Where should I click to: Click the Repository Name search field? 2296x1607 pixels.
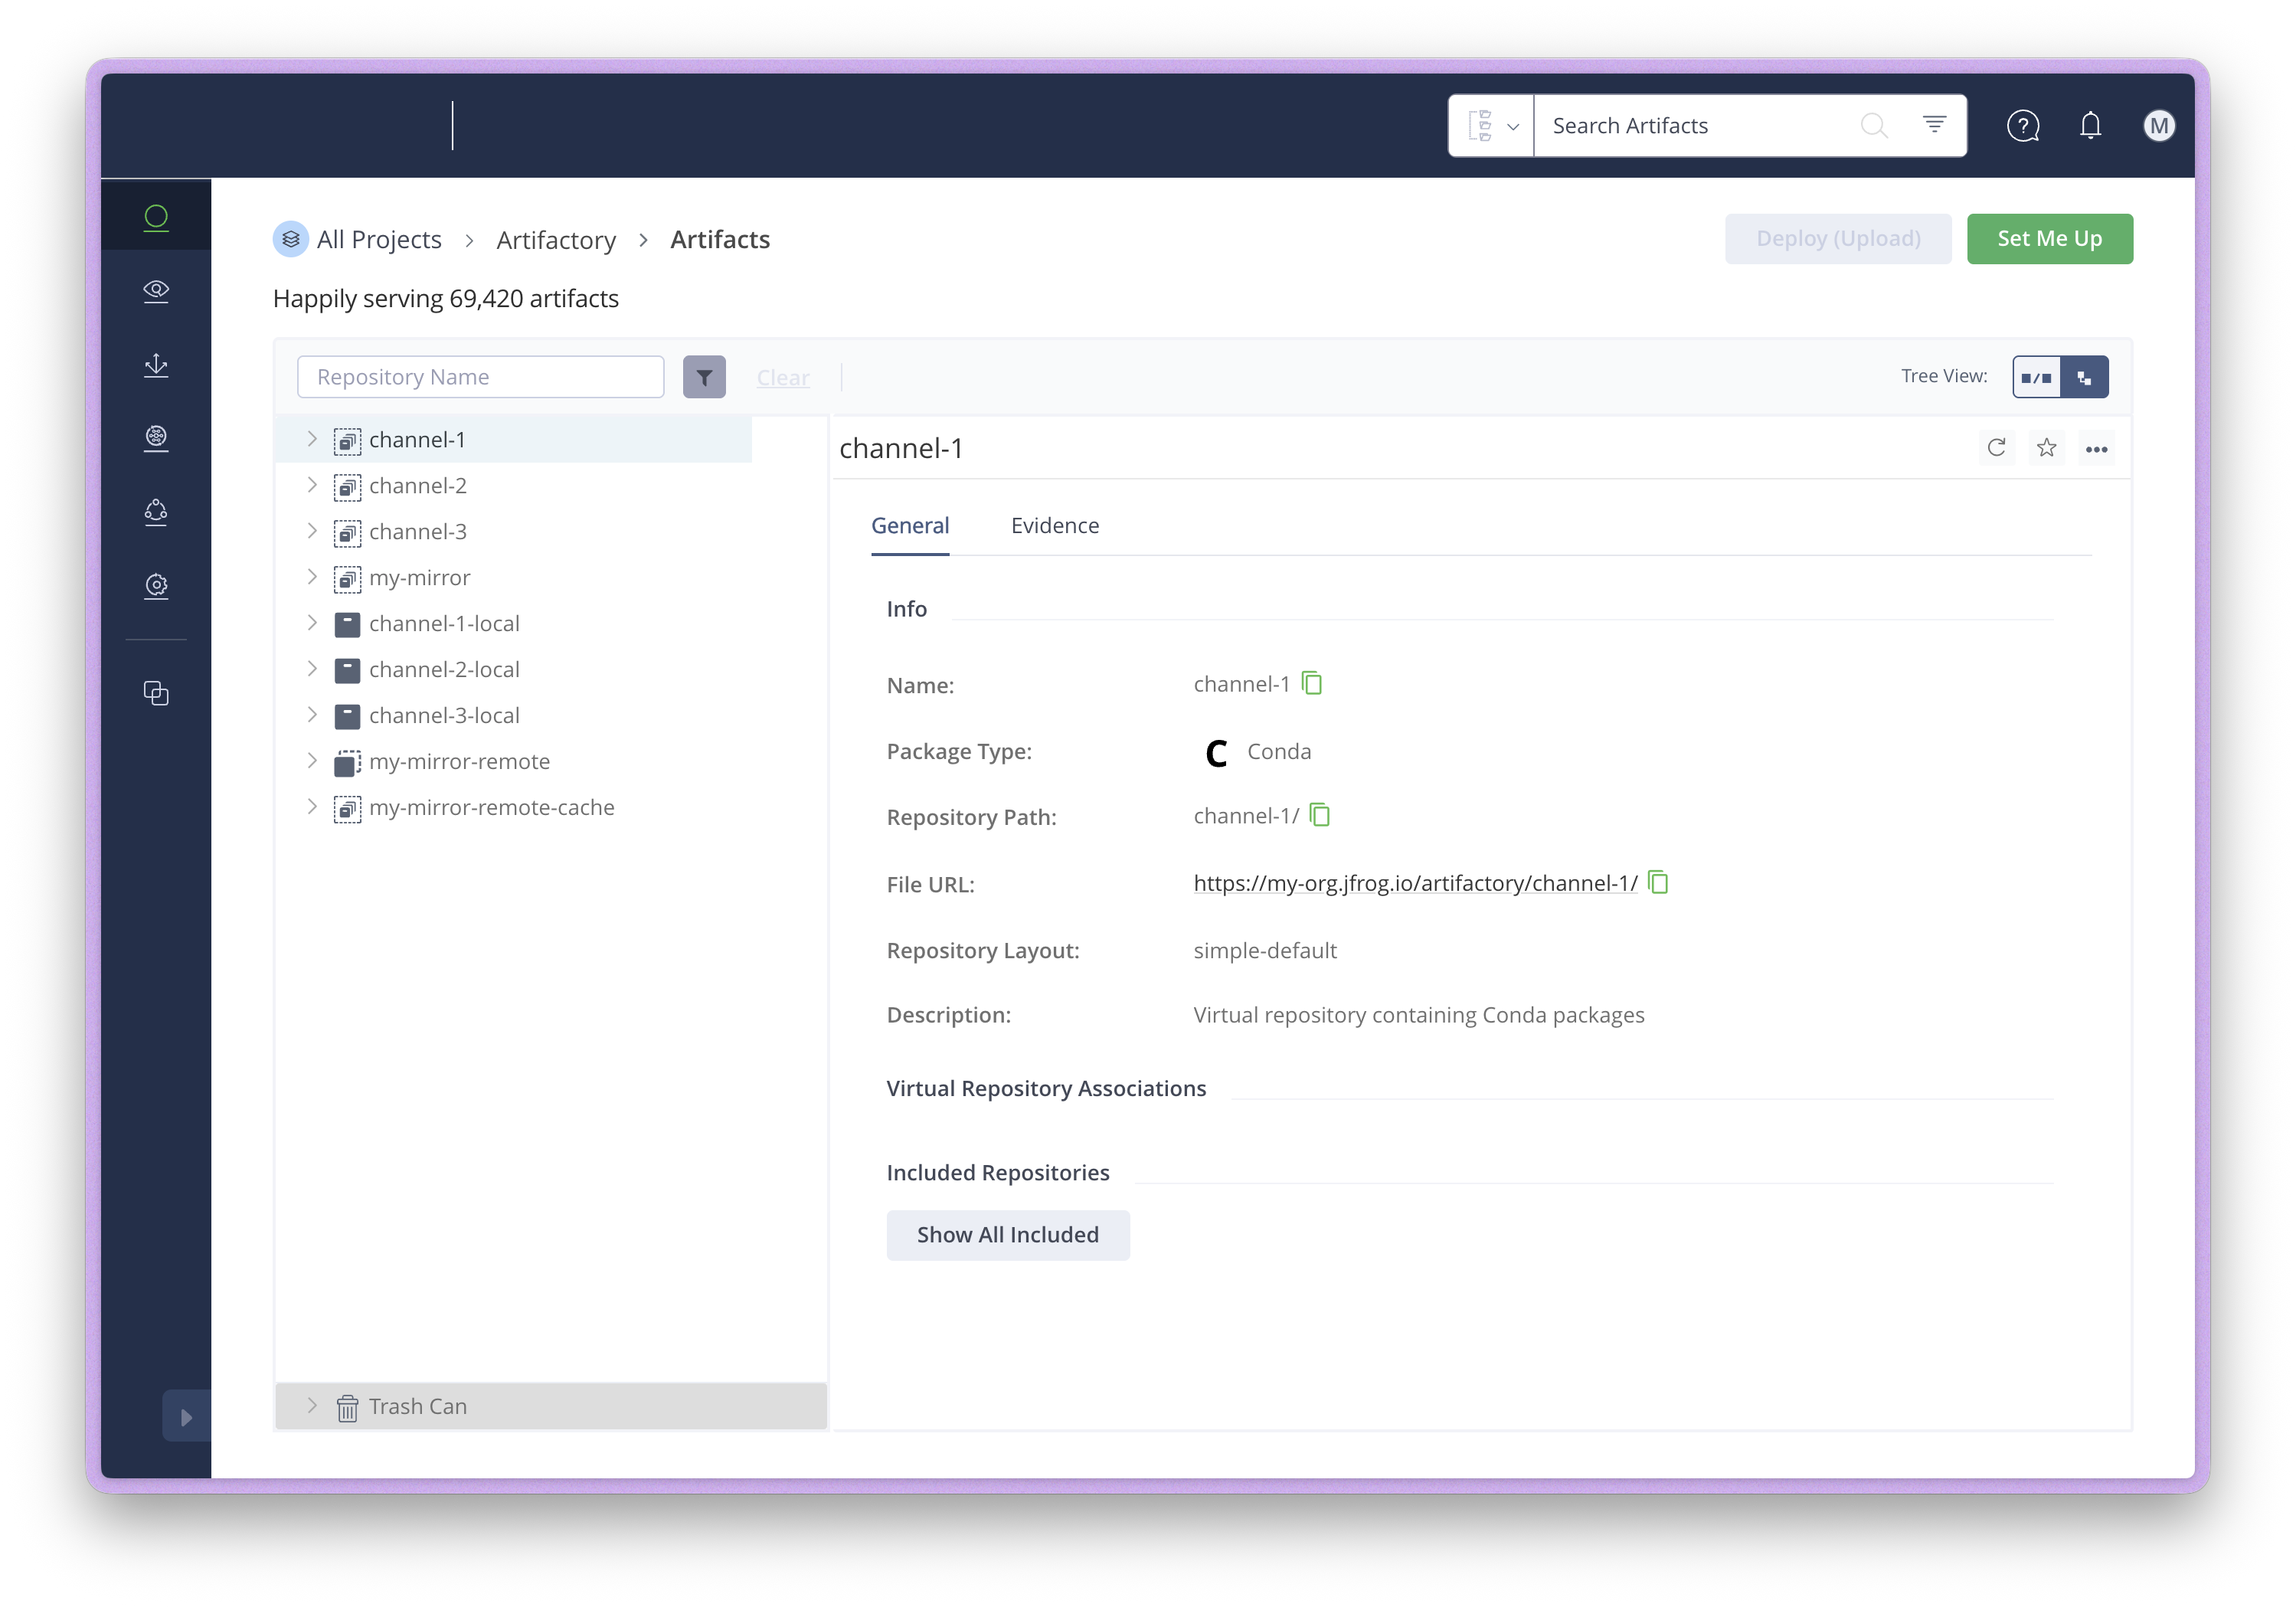(480, 376)
